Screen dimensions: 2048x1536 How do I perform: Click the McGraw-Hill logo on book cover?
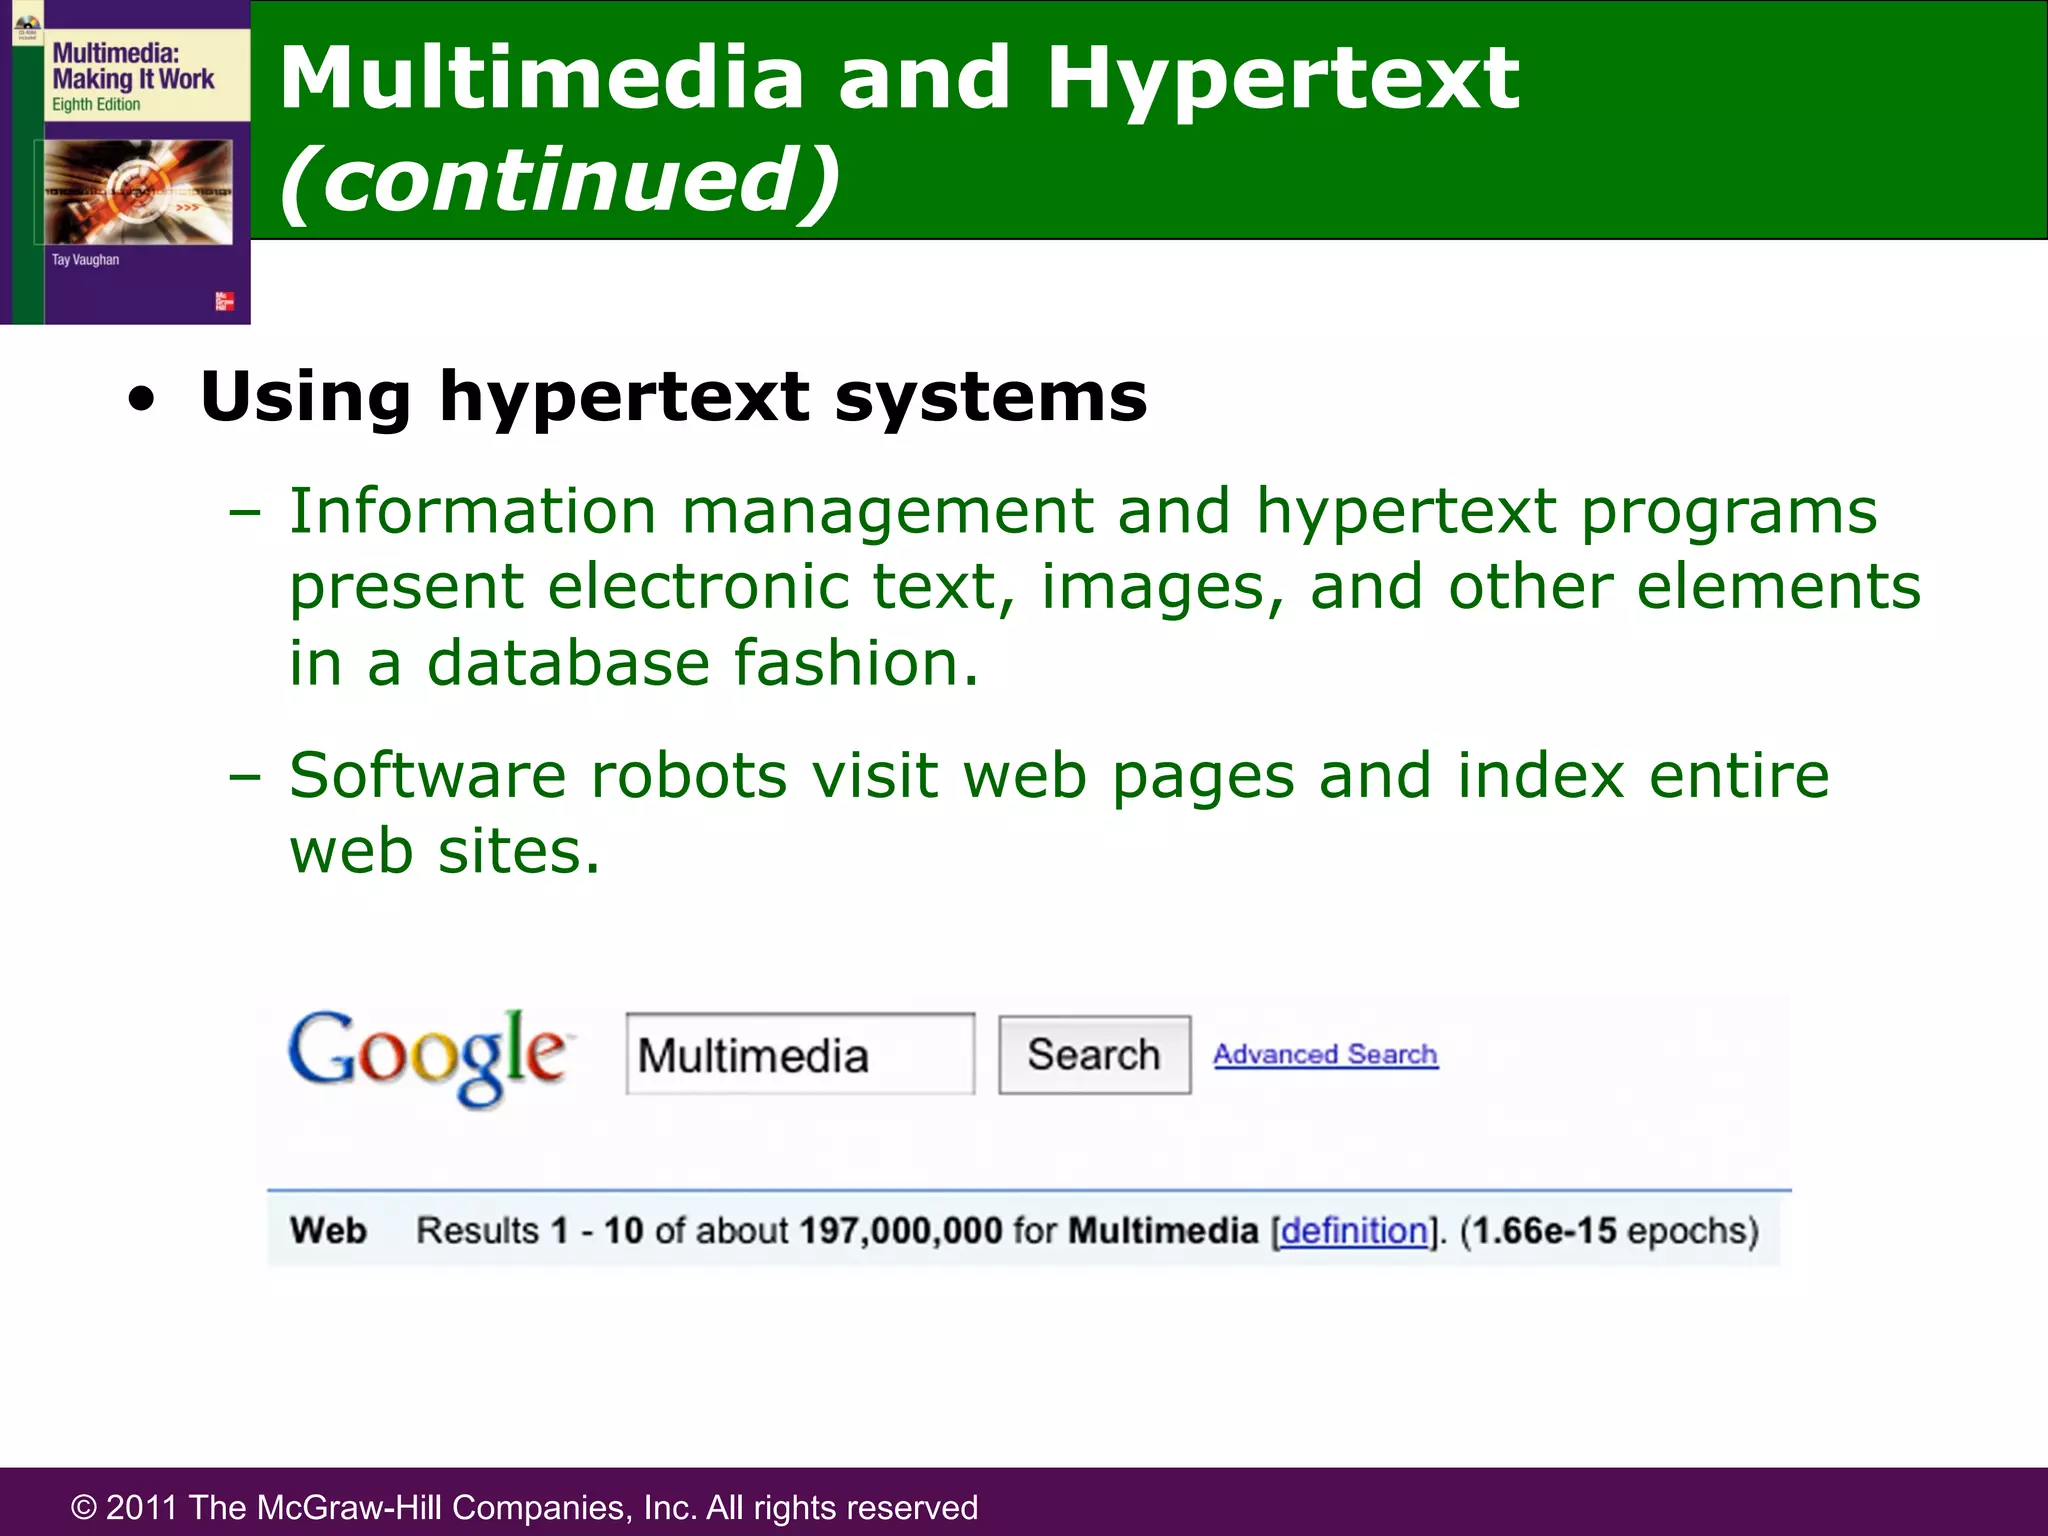(x=225, y=301)
